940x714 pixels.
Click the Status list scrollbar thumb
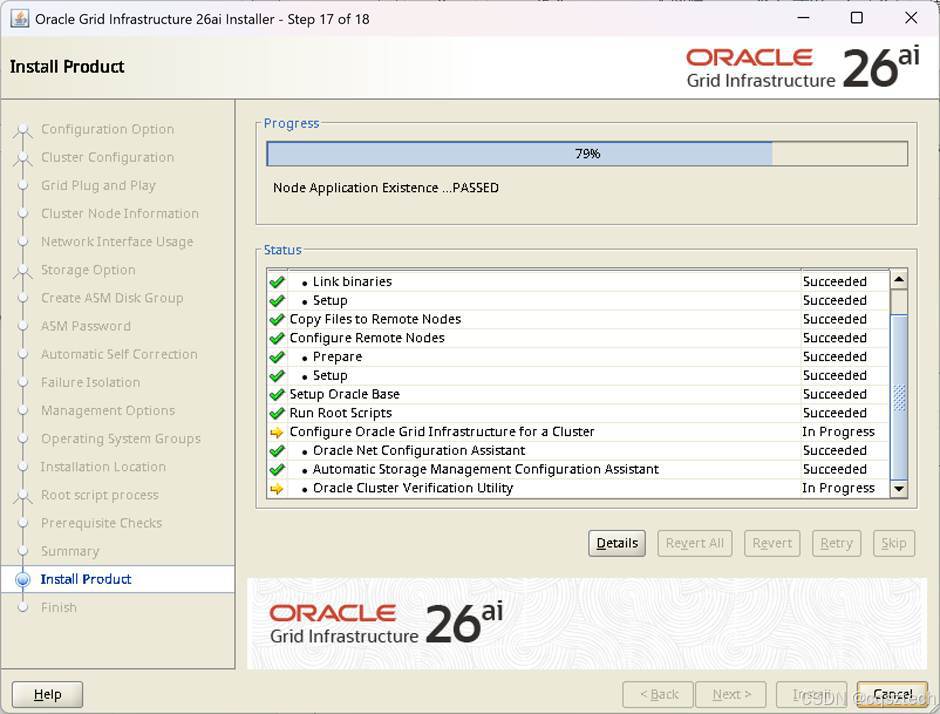tap(899, 397)
